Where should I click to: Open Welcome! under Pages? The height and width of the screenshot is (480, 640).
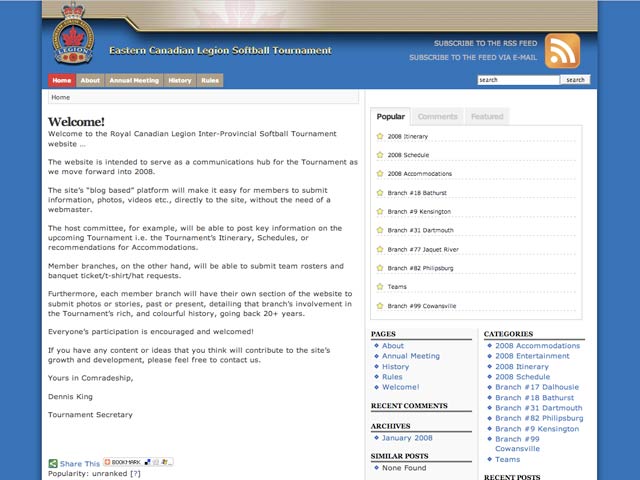tap(400, 387)
